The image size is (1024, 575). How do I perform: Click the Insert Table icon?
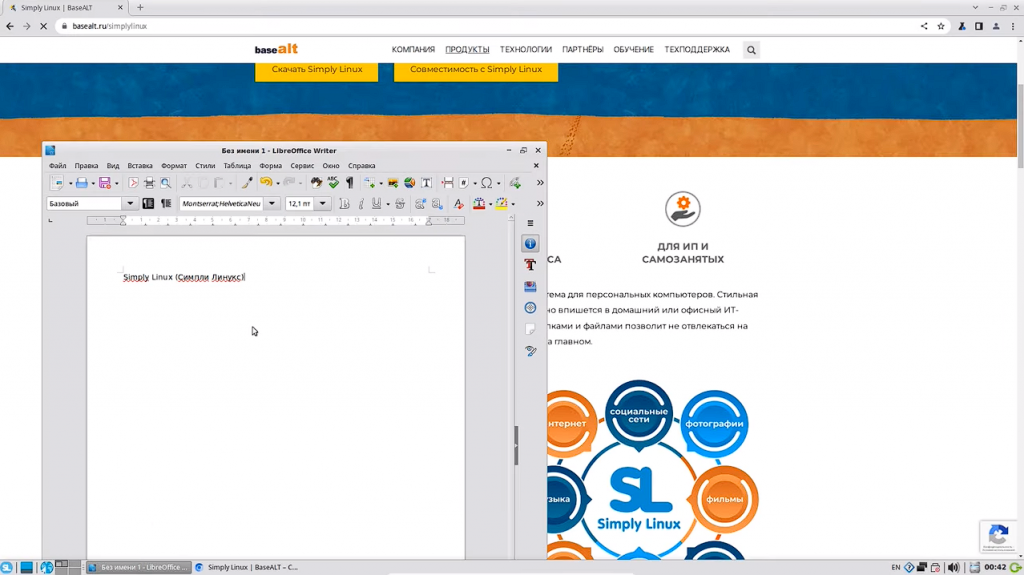[370, 183]
